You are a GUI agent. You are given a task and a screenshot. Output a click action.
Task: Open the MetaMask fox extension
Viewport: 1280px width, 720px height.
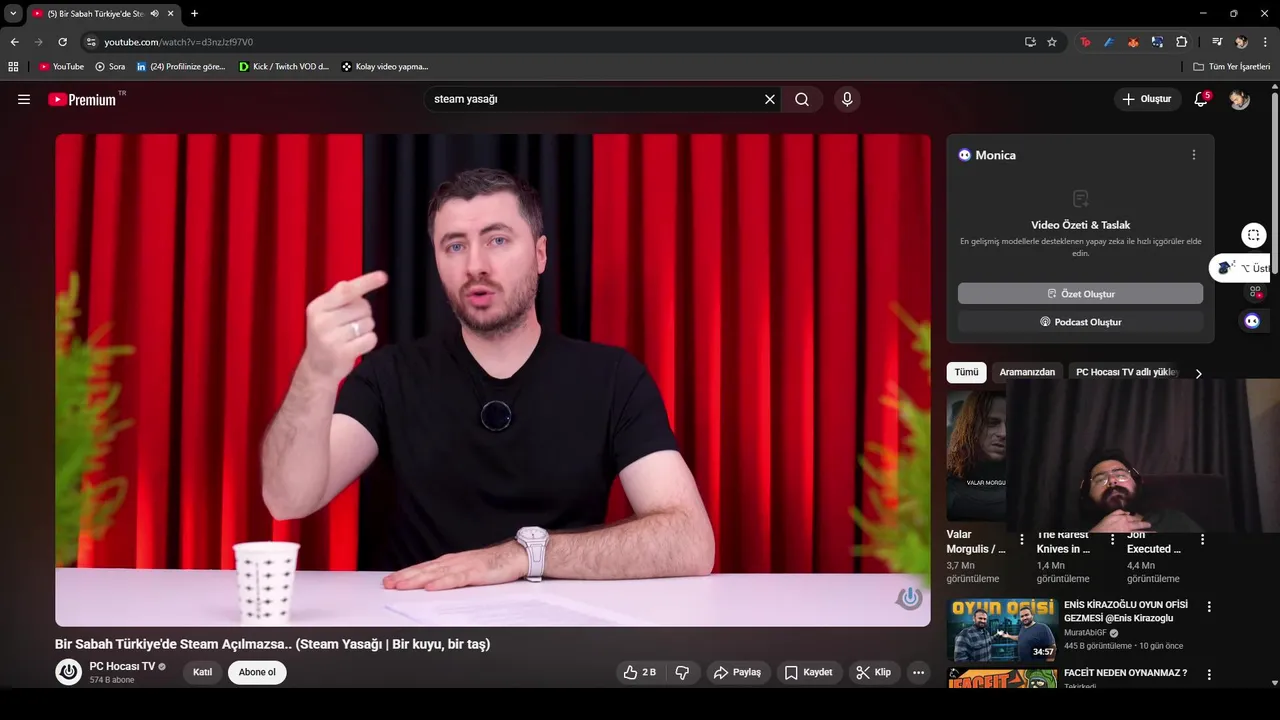click(1133, 42)
